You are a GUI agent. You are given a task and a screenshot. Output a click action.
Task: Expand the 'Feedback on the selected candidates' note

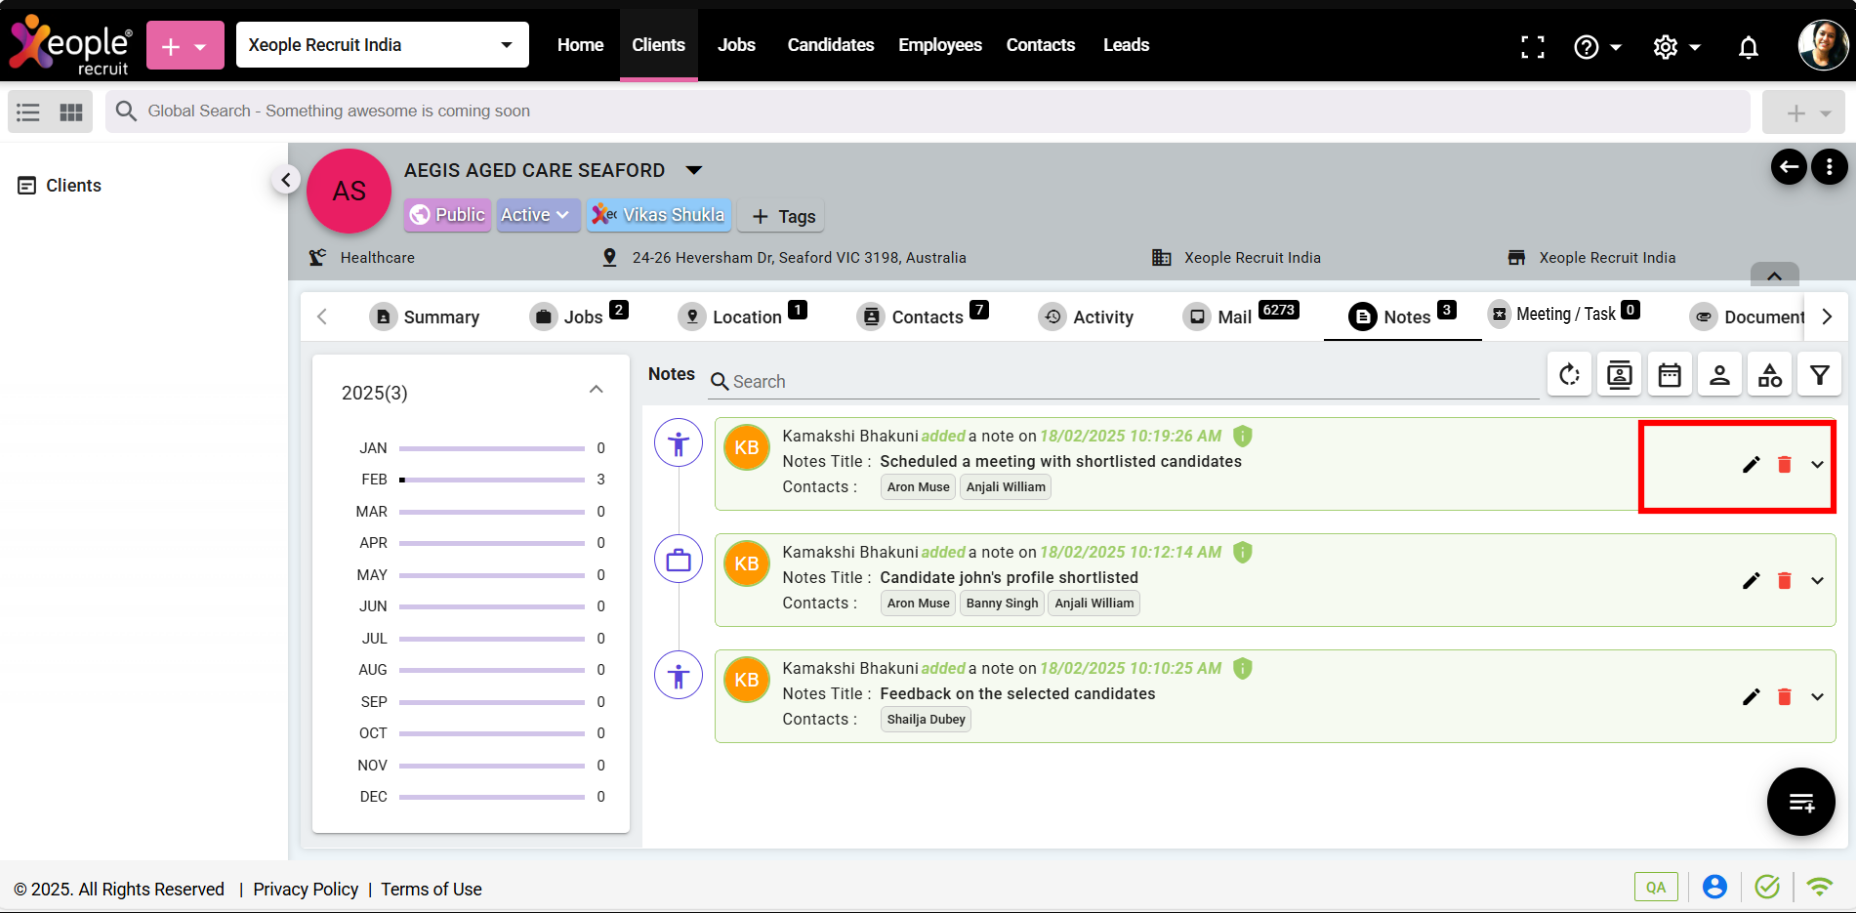1817,696
